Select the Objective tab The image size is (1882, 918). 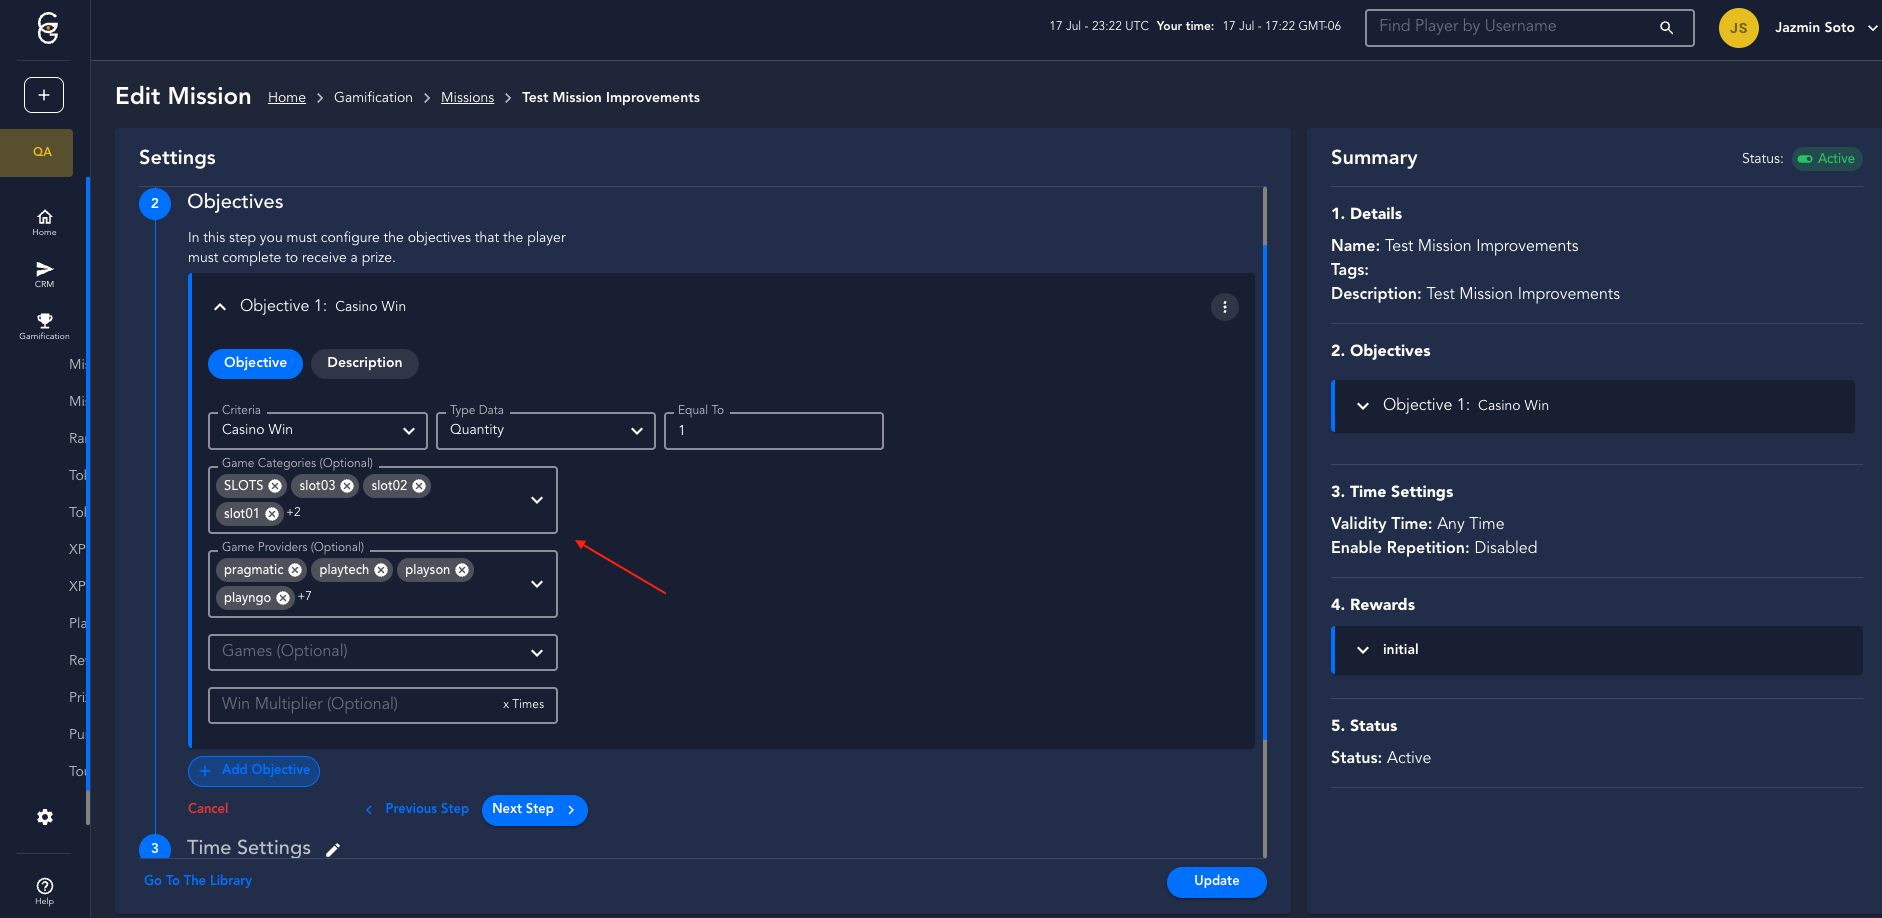coord(255,363)
